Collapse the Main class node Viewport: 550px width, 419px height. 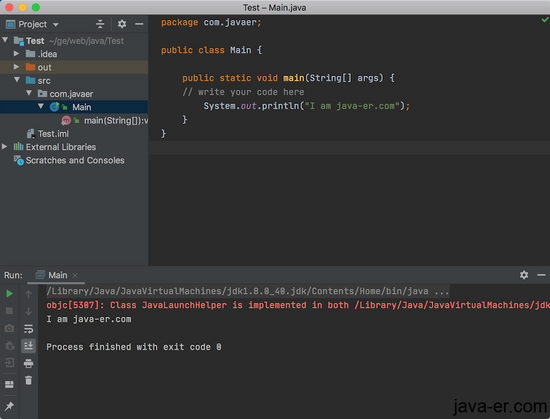click(41, 106)
